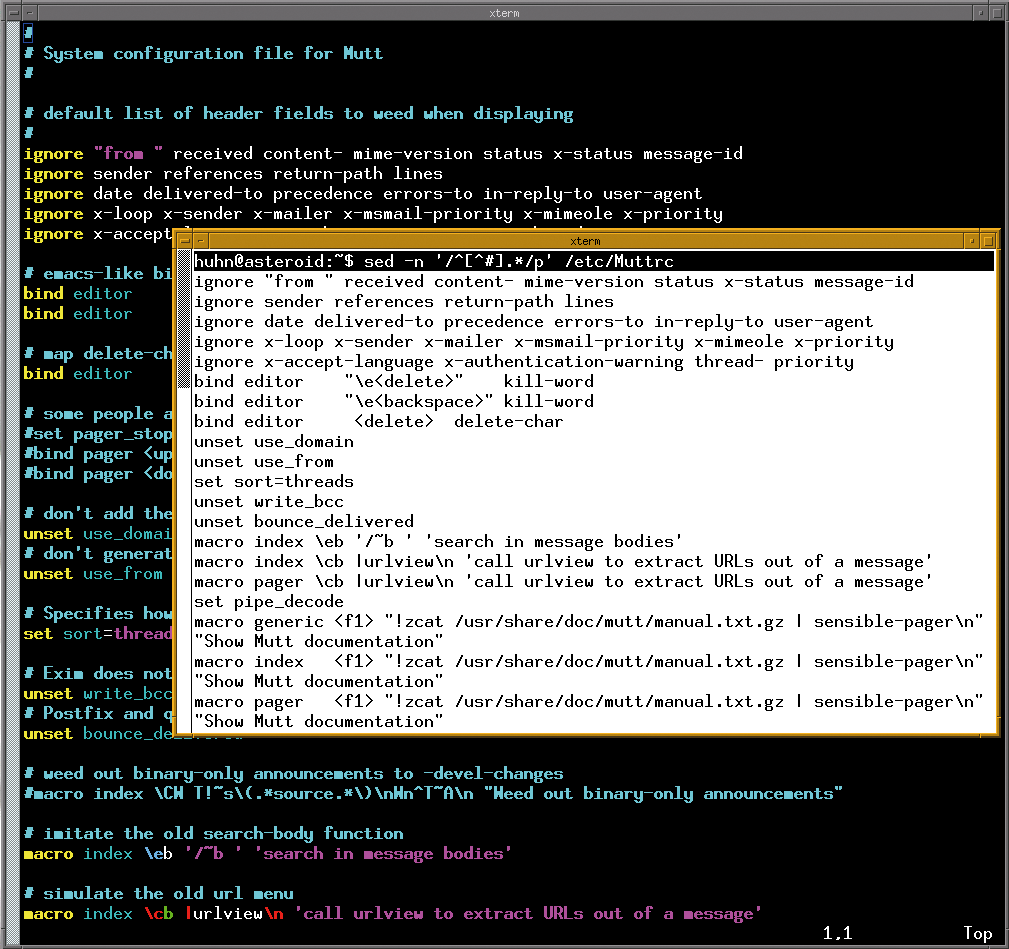Screen dimensions: 1009x949
Task: Click 'macro index \eb' search line in front xterm
Action: pos(438,542)
